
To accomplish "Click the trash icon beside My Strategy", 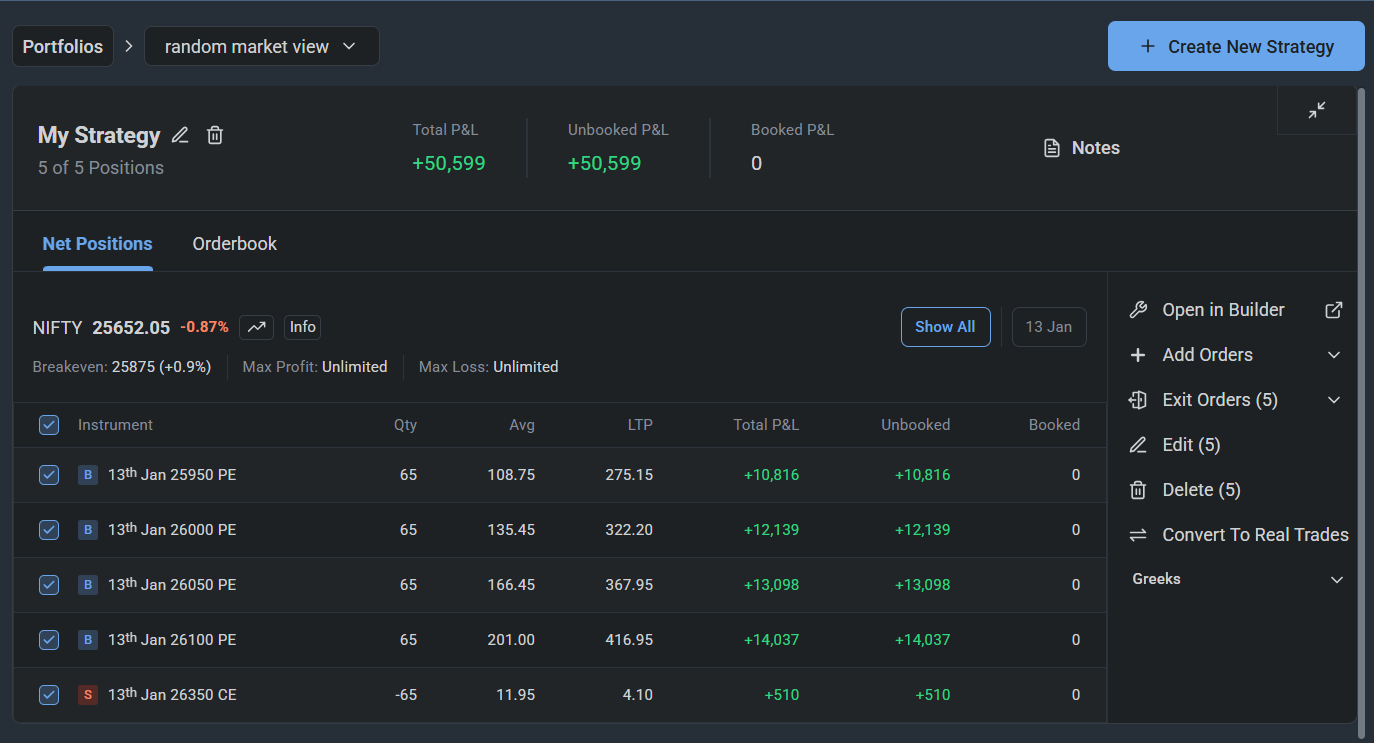I will (215, 135).
